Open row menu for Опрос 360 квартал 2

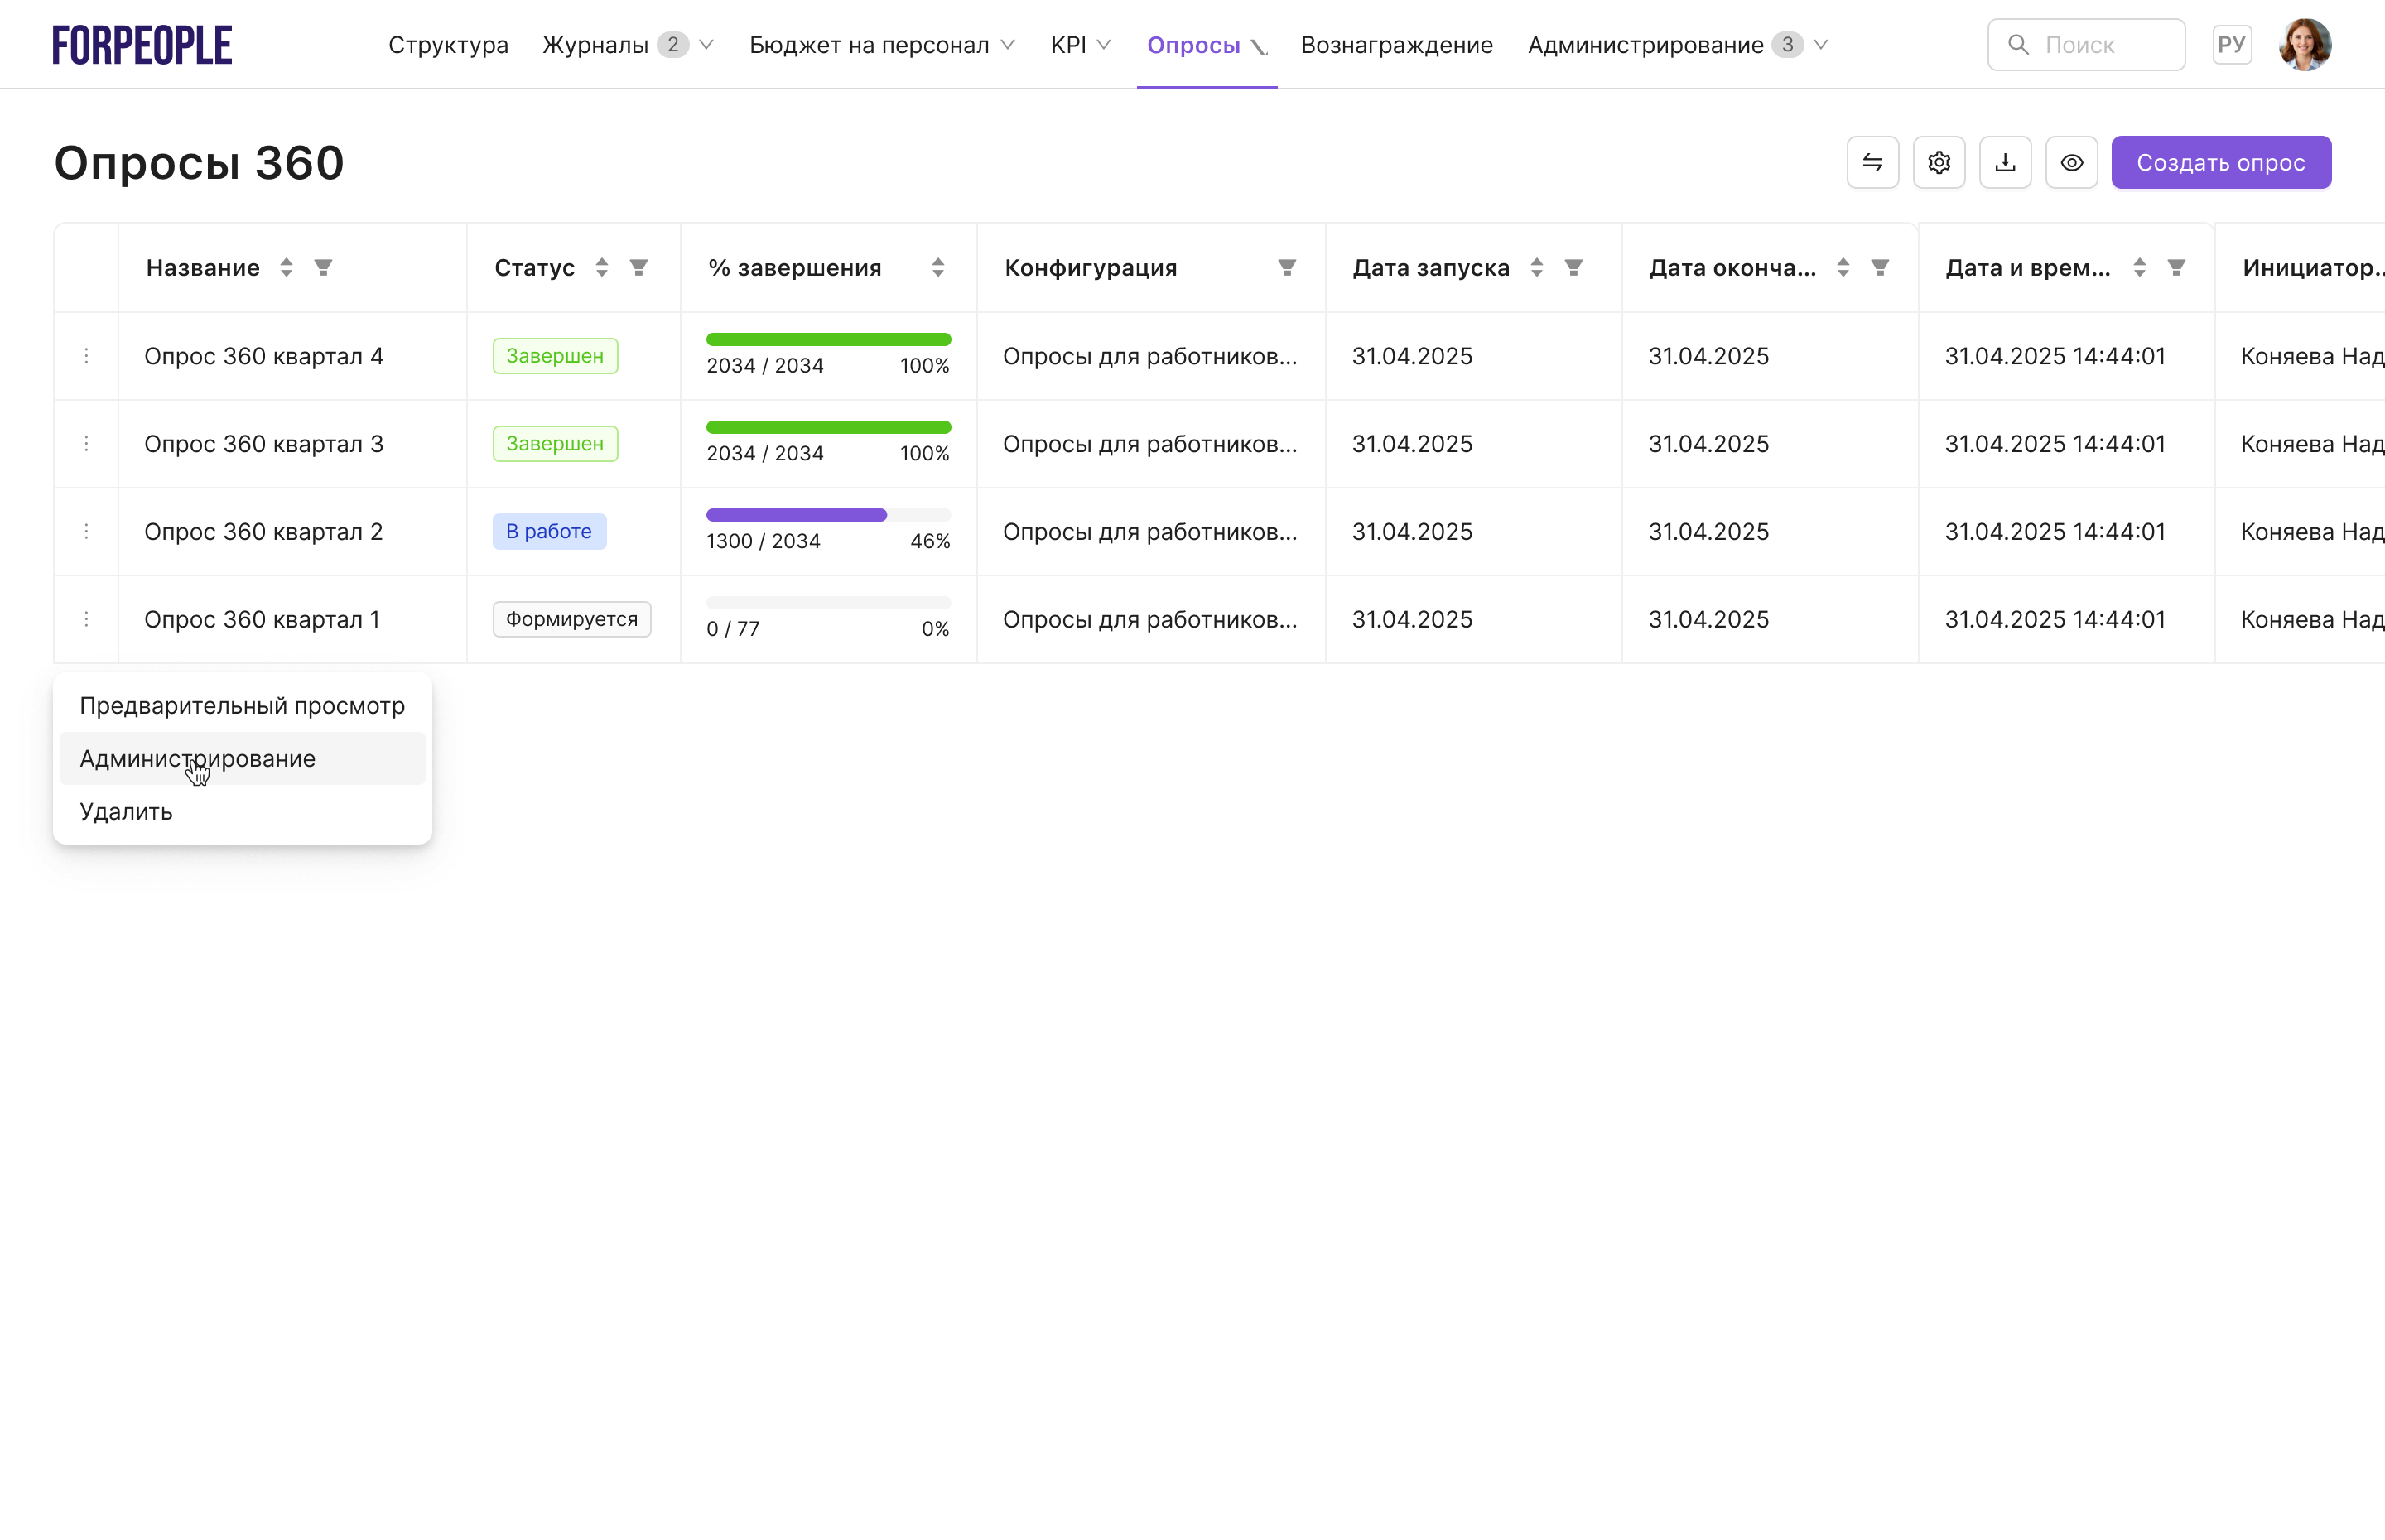click(86, 531)
